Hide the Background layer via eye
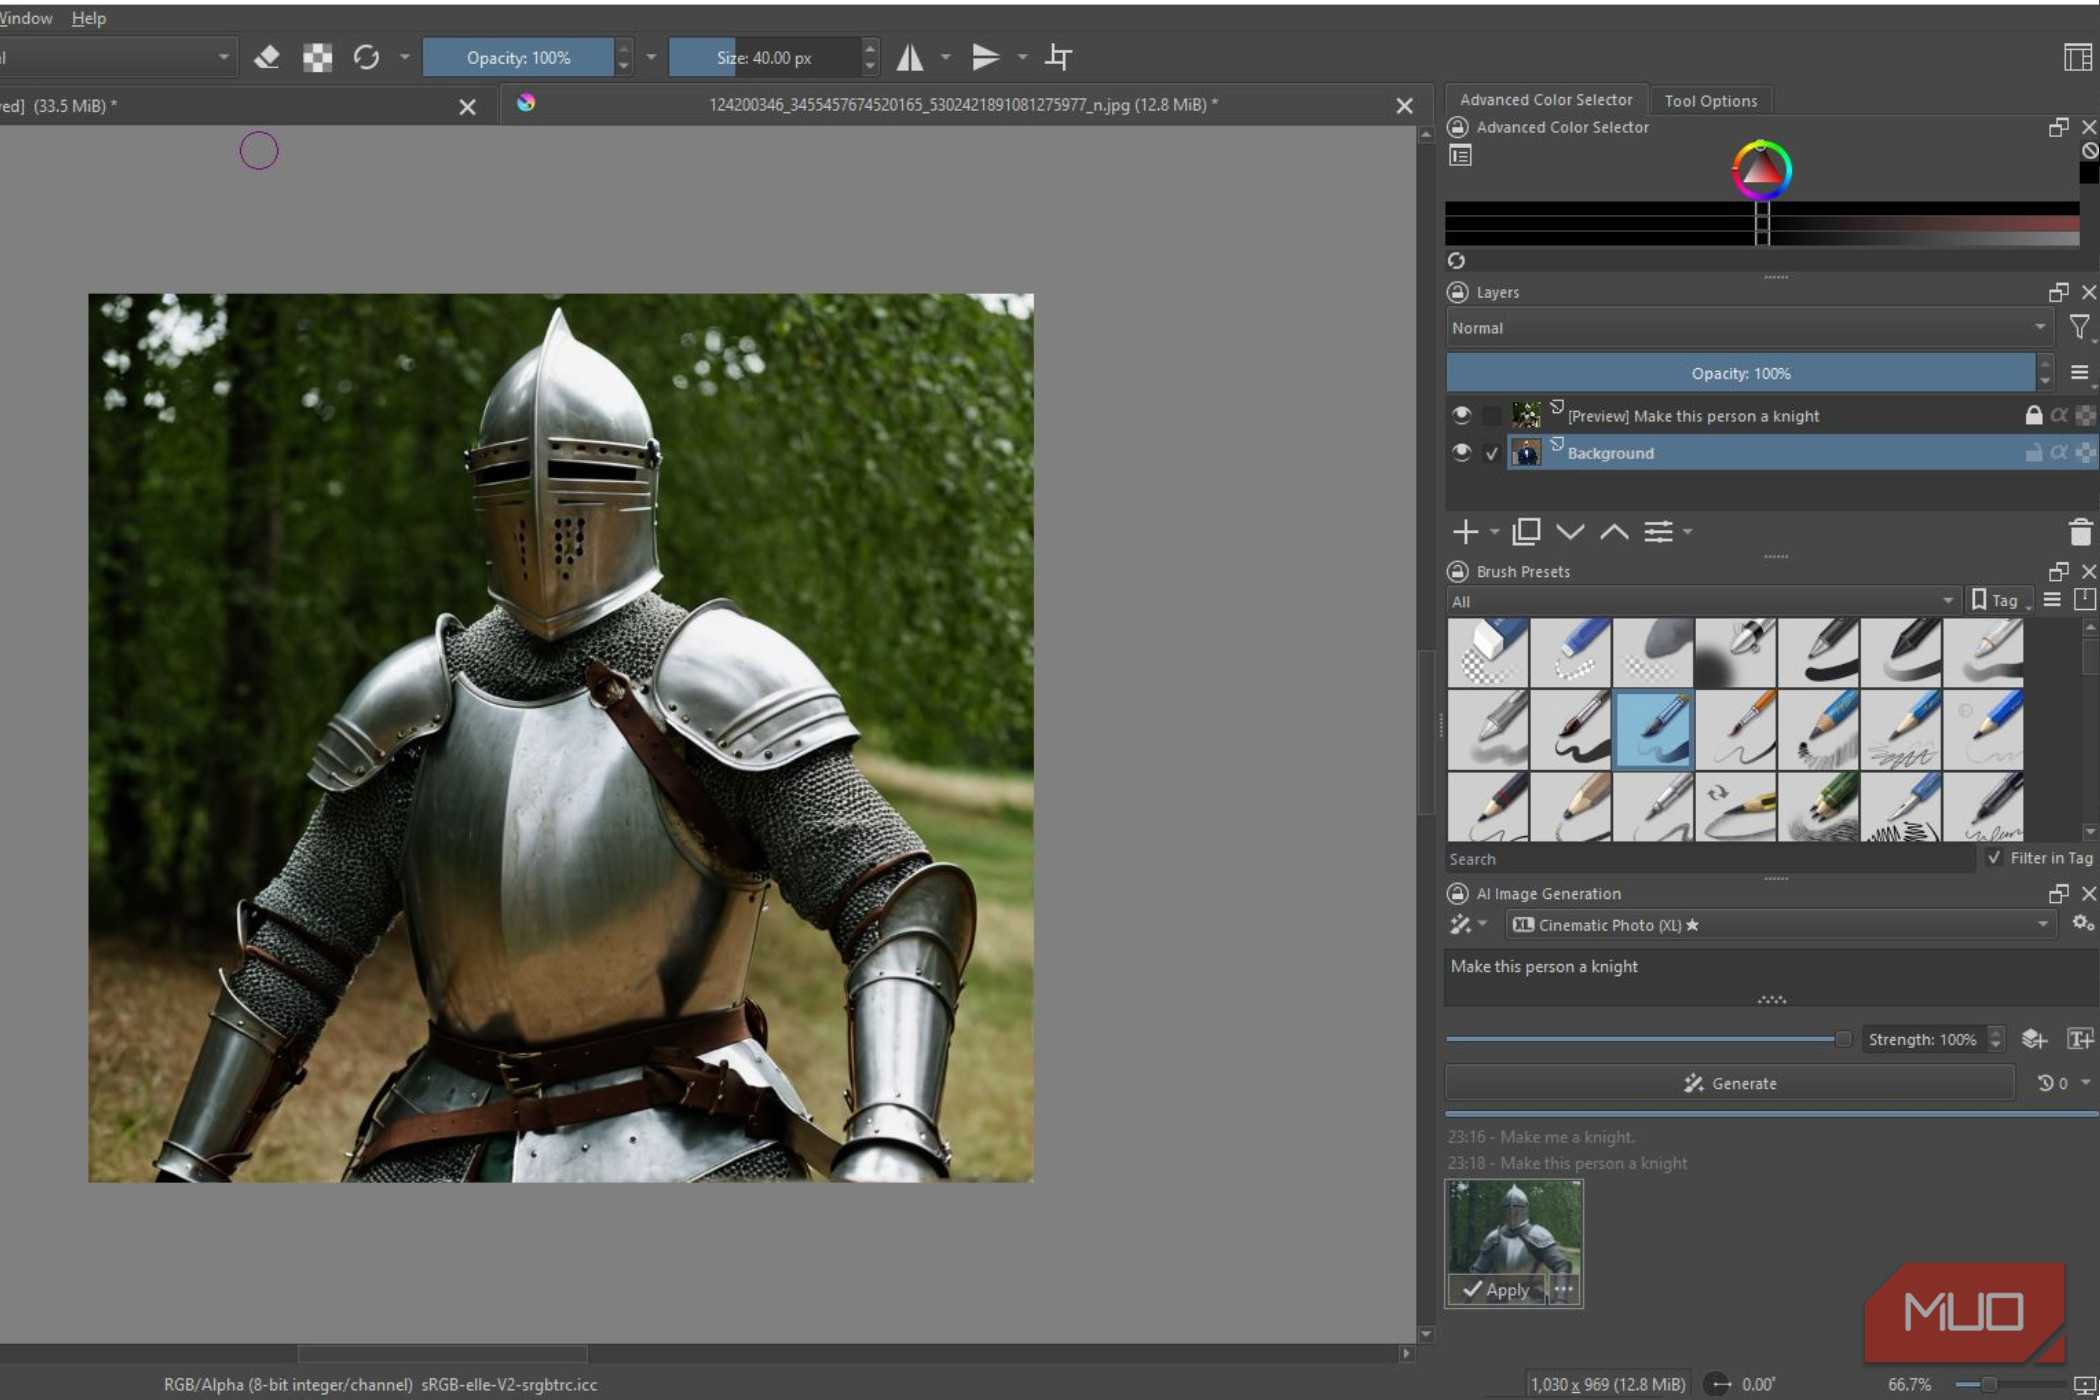This screenshot has height=1400, width=2100. coord(1461,452)
